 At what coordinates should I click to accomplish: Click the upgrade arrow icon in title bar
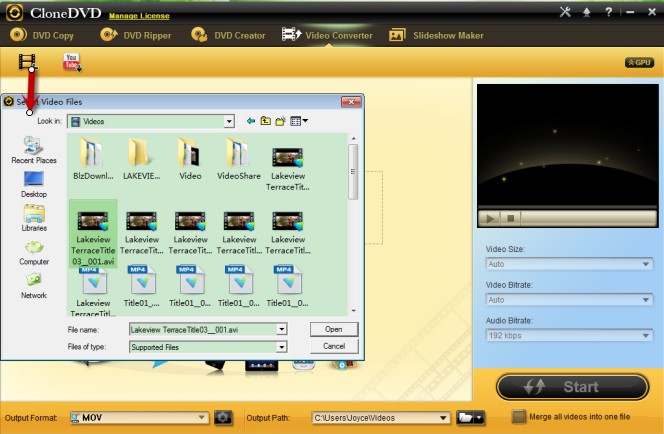(587, 12)
